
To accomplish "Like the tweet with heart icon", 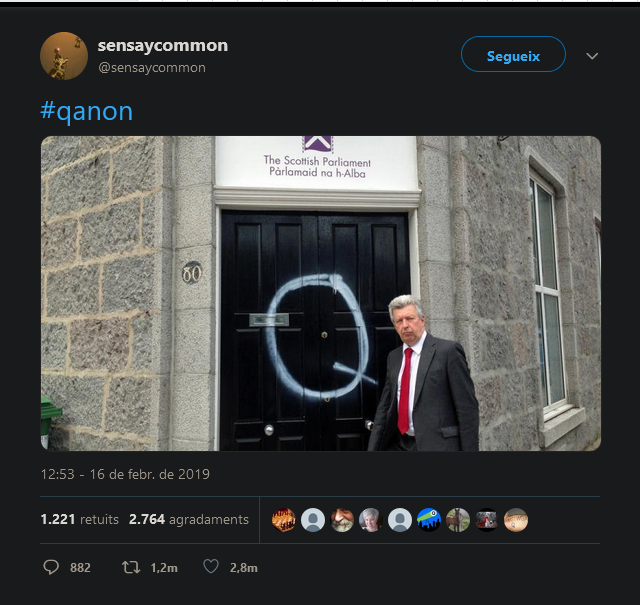I will 211,567.
